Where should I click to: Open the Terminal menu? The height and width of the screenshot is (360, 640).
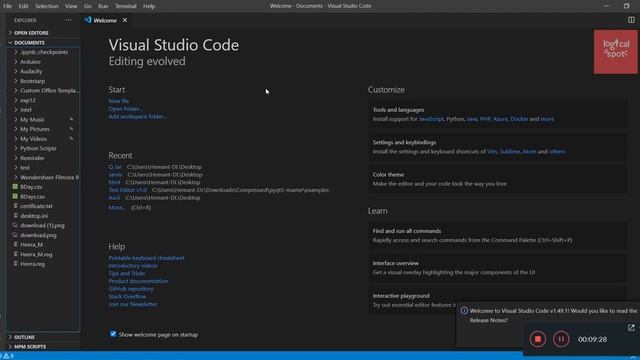pyautogui.click(x=126, y=6)
